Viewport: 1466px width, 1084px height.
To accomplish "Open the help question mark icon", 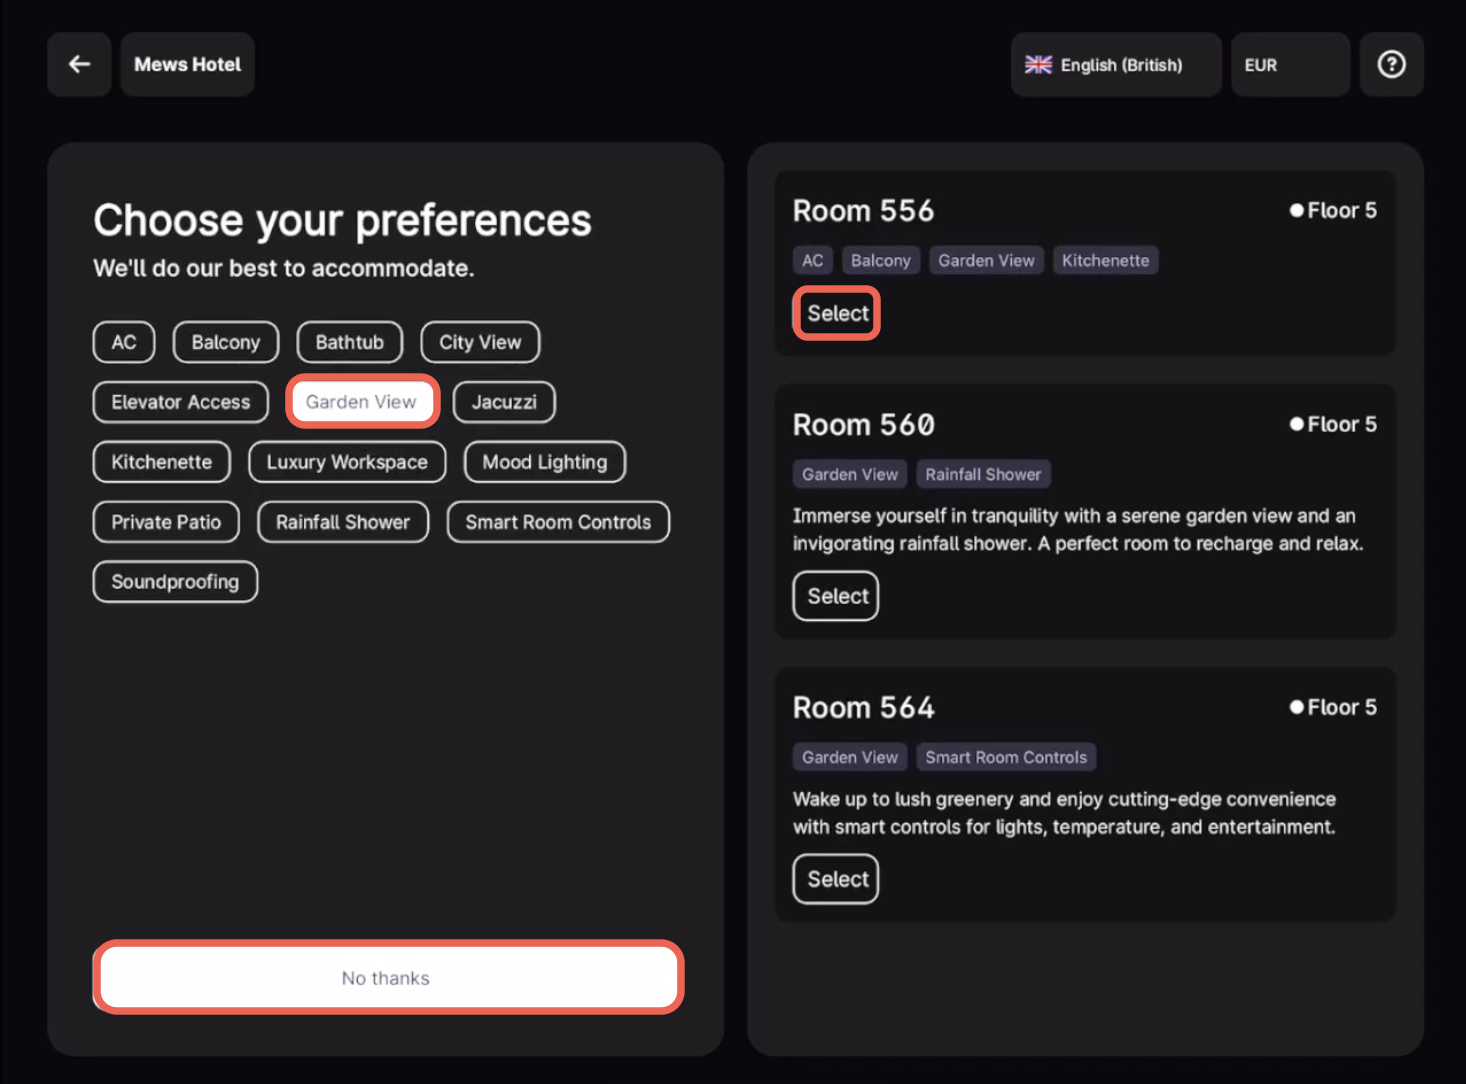I will [1391, 65].
